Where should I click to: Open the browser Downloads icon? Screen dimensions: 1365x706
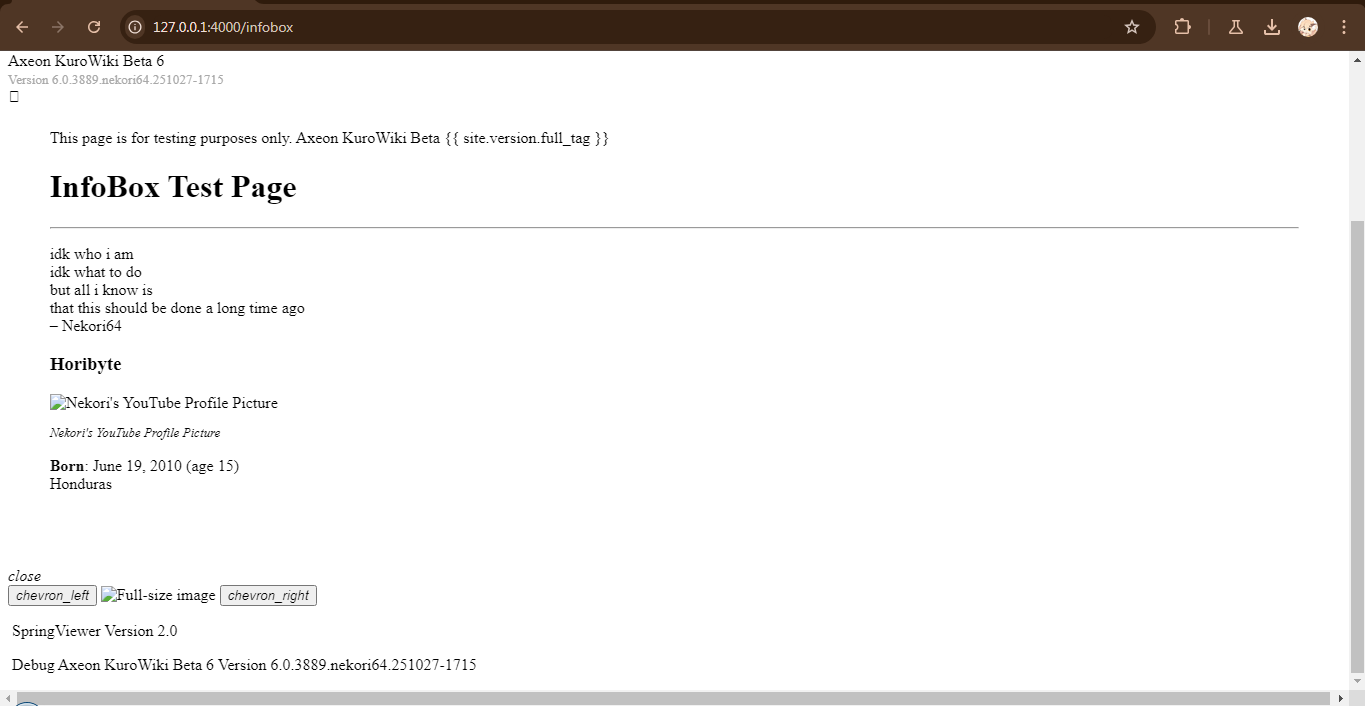(x=1272, y=27)
